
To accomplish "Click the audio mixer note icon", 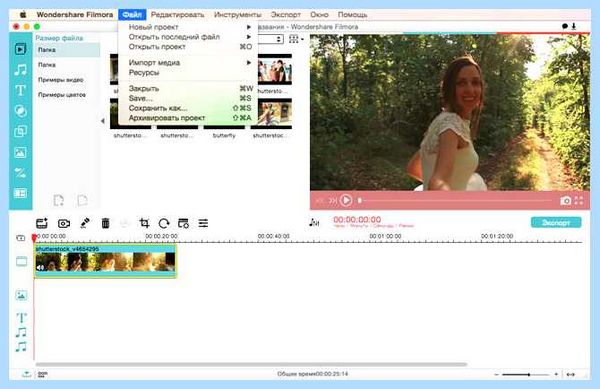I will (x=314, y=222).
